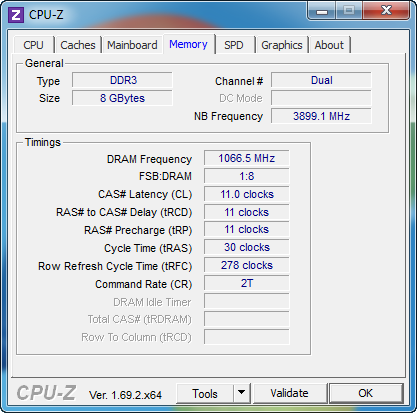Image resolution: width=417 pixels, height=413 pixels.
Task: Click the DRAM Frequency value field
Action: click(247, 158)
